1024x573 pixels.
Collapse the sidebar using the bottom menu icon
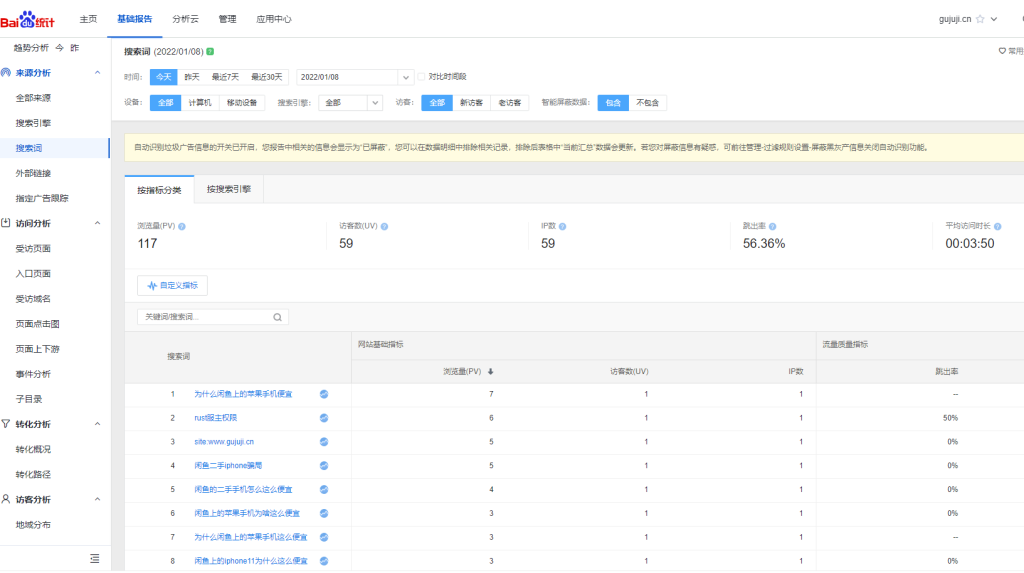tap(95, 559)
